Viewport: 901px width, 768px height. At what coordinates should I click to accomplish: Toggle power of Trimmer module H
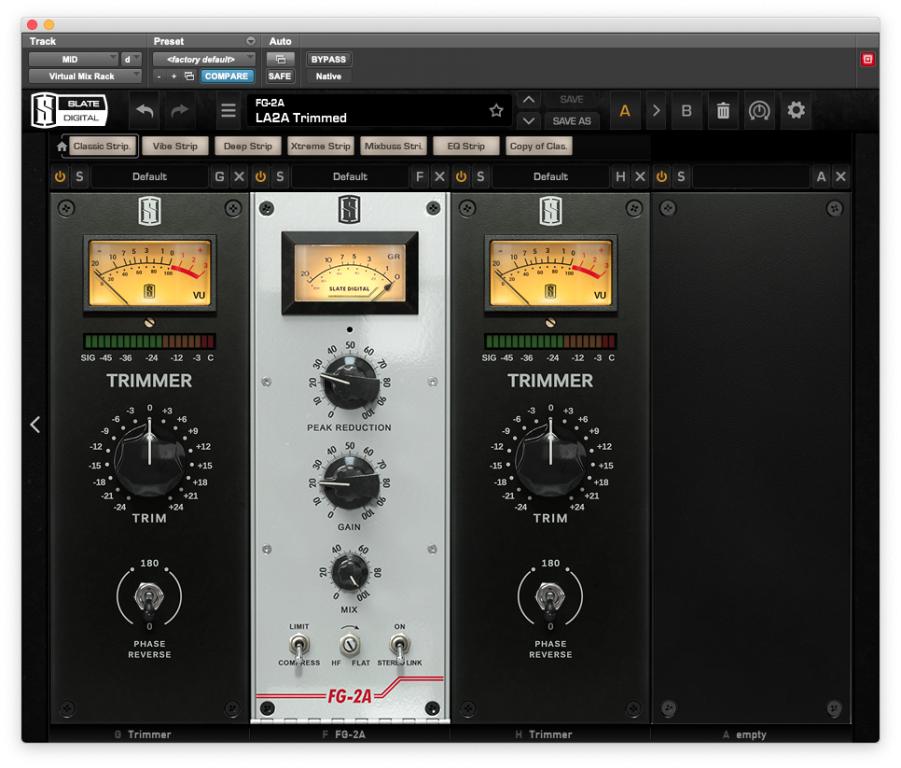point(461,177)
